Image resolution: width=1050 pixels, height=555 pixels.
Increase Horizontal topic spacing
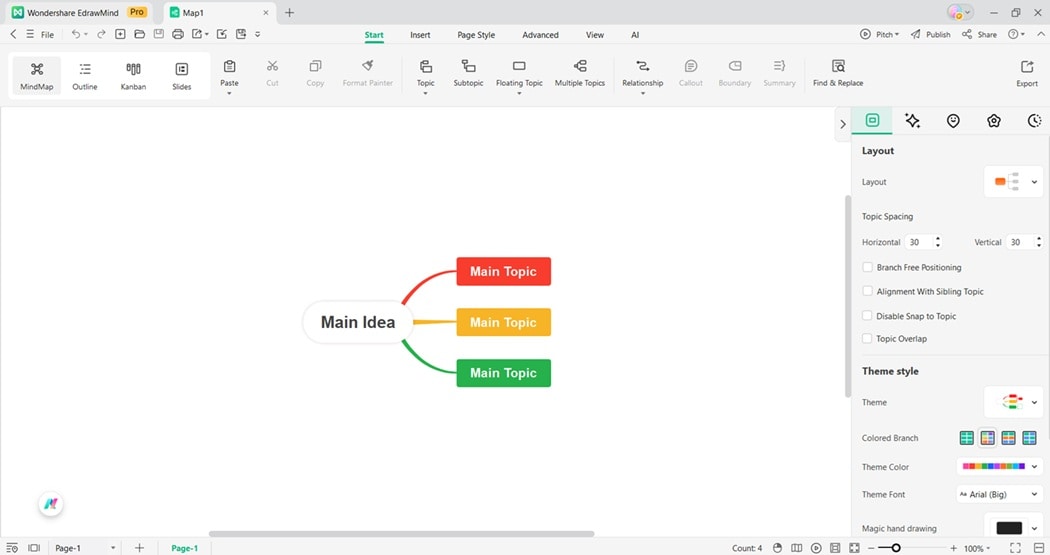[x=938, y=238]
